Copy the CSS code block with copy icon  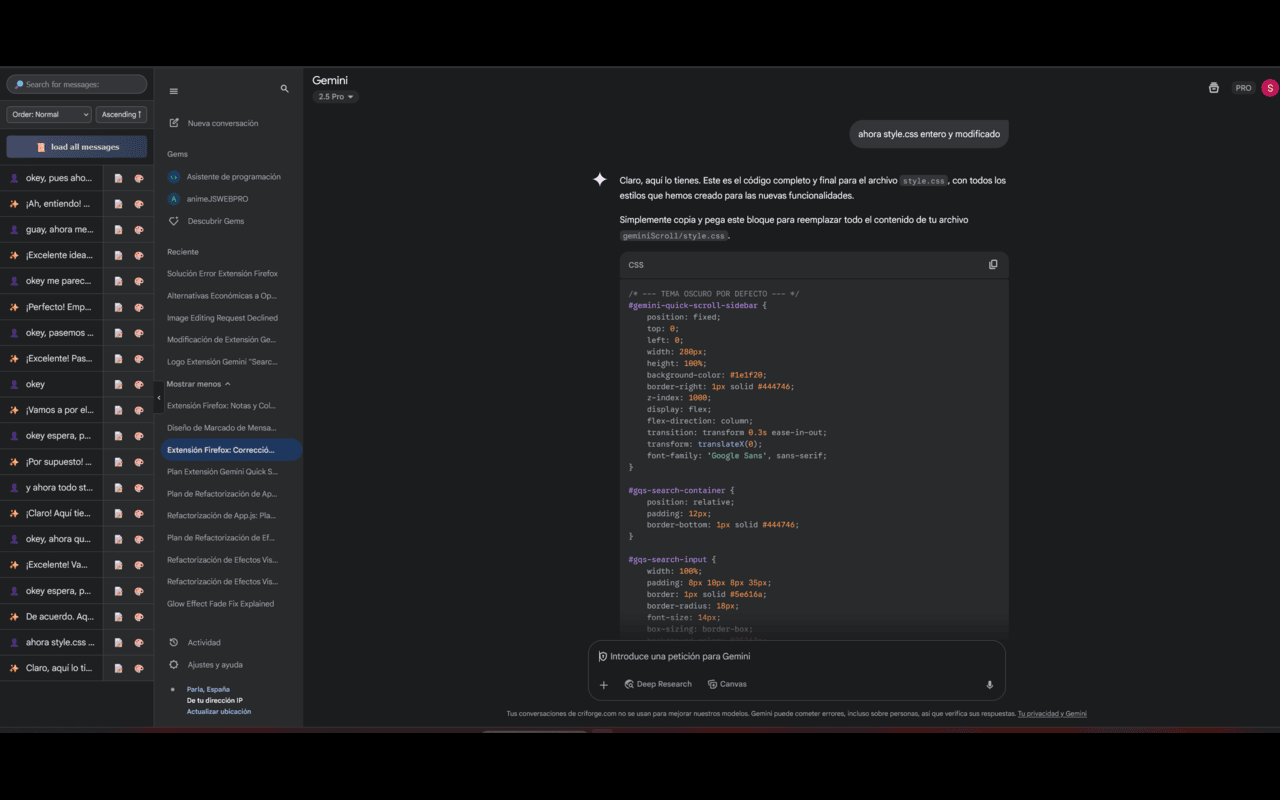993,265
